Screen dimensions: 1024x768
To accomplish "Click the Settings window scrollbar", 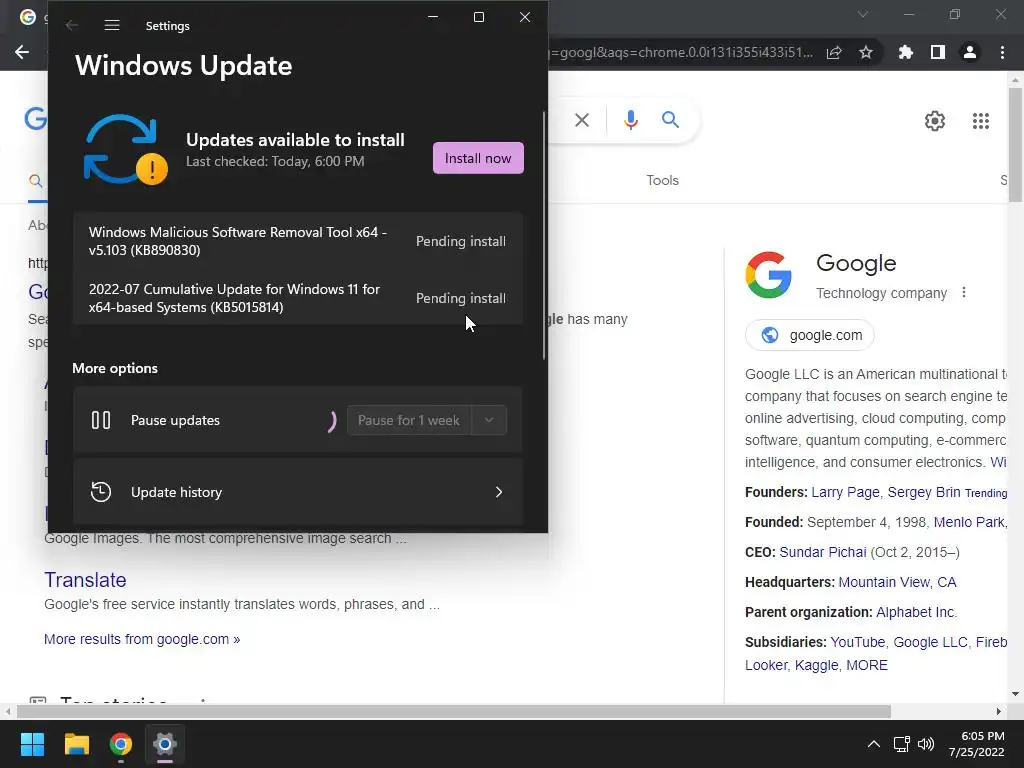I will [544, 235].
